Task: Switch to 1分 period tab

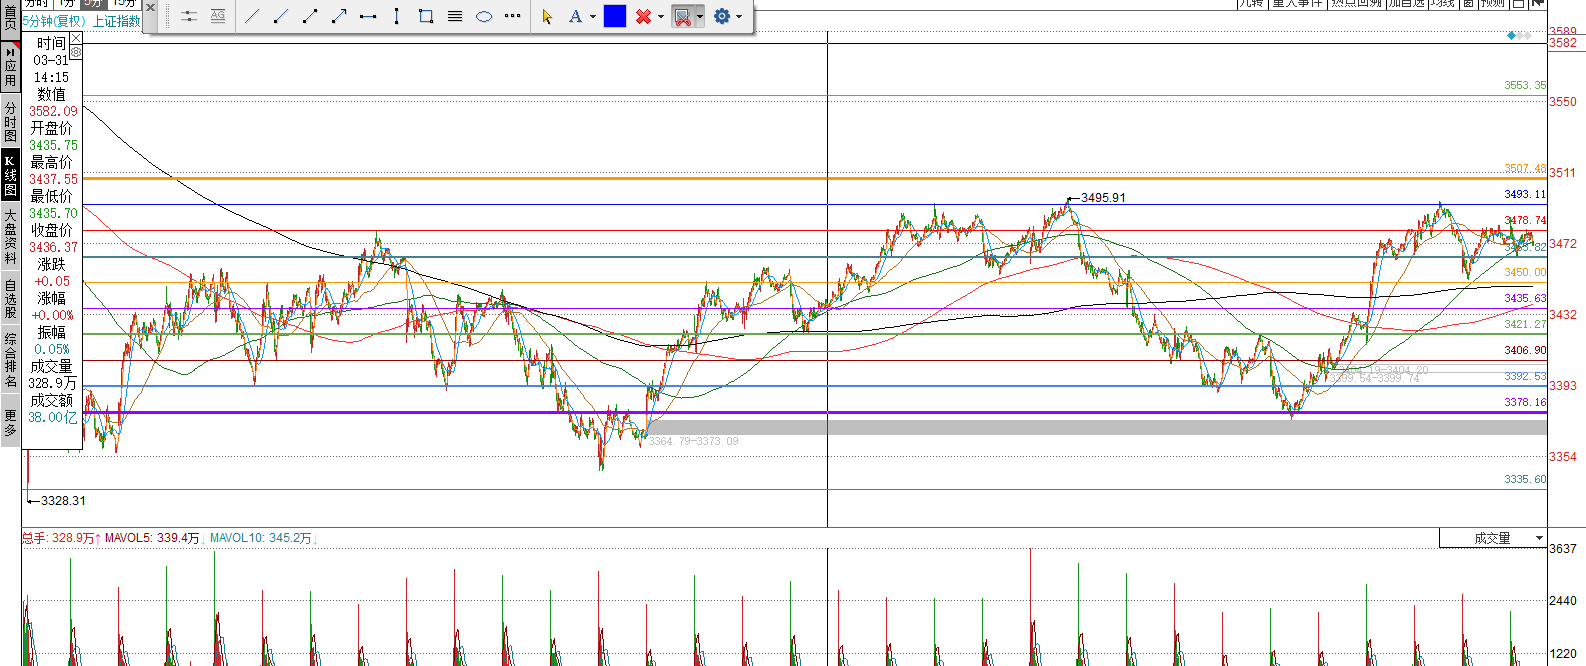Action: [66, 4]
